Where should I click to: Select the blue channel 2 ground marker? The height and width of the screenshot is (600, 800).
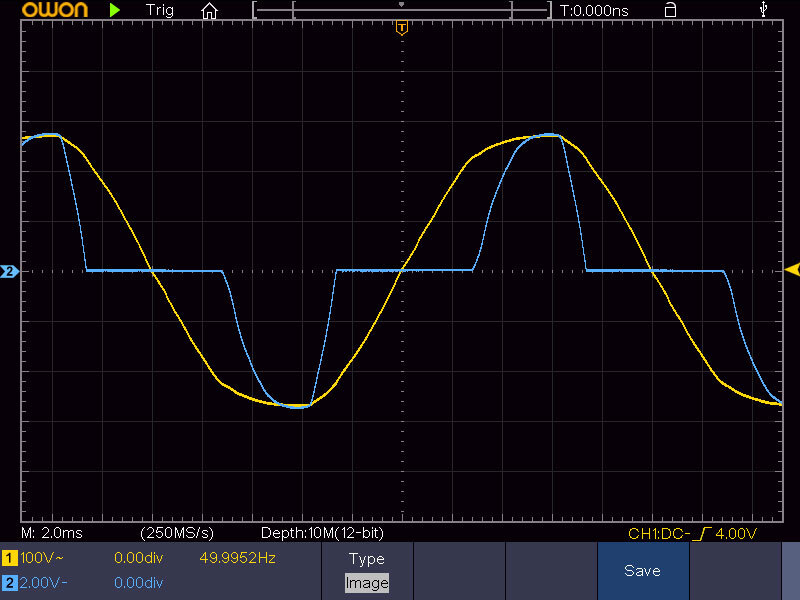tap(9, 271)
